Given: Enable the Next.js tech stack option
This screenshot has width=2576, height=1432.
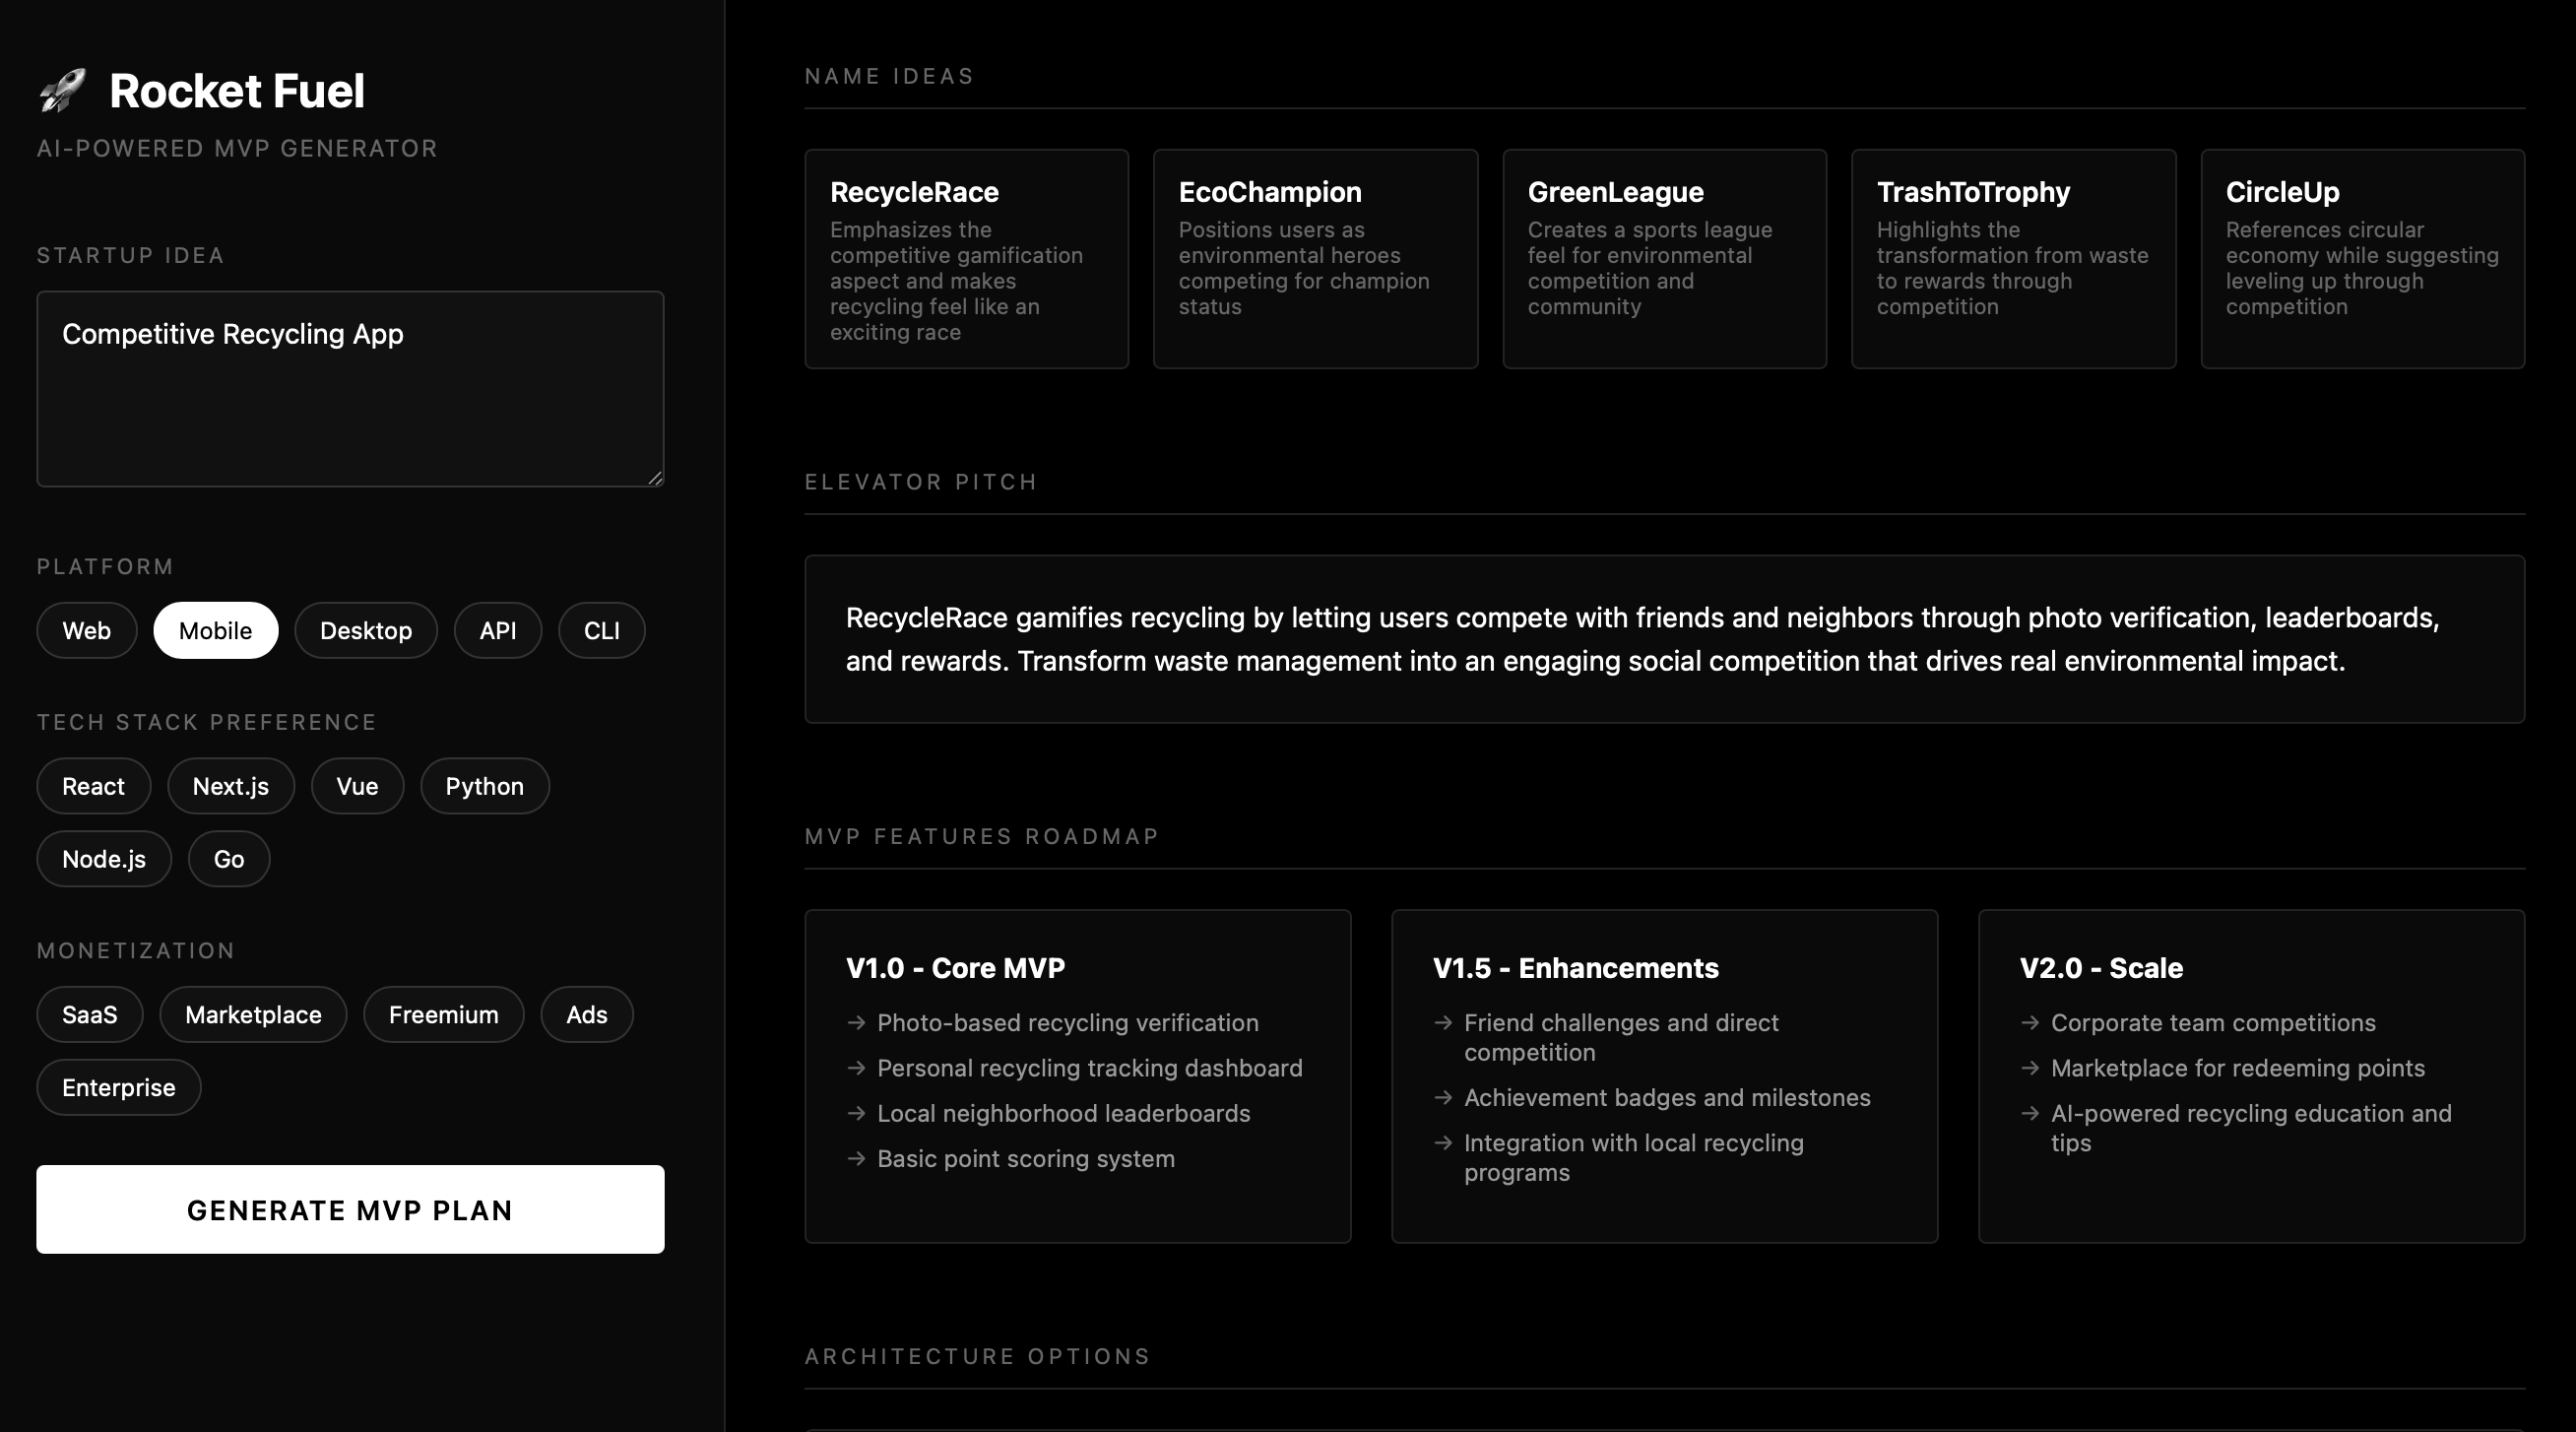Looking at the screenshot, I should (x=230, y=786).
